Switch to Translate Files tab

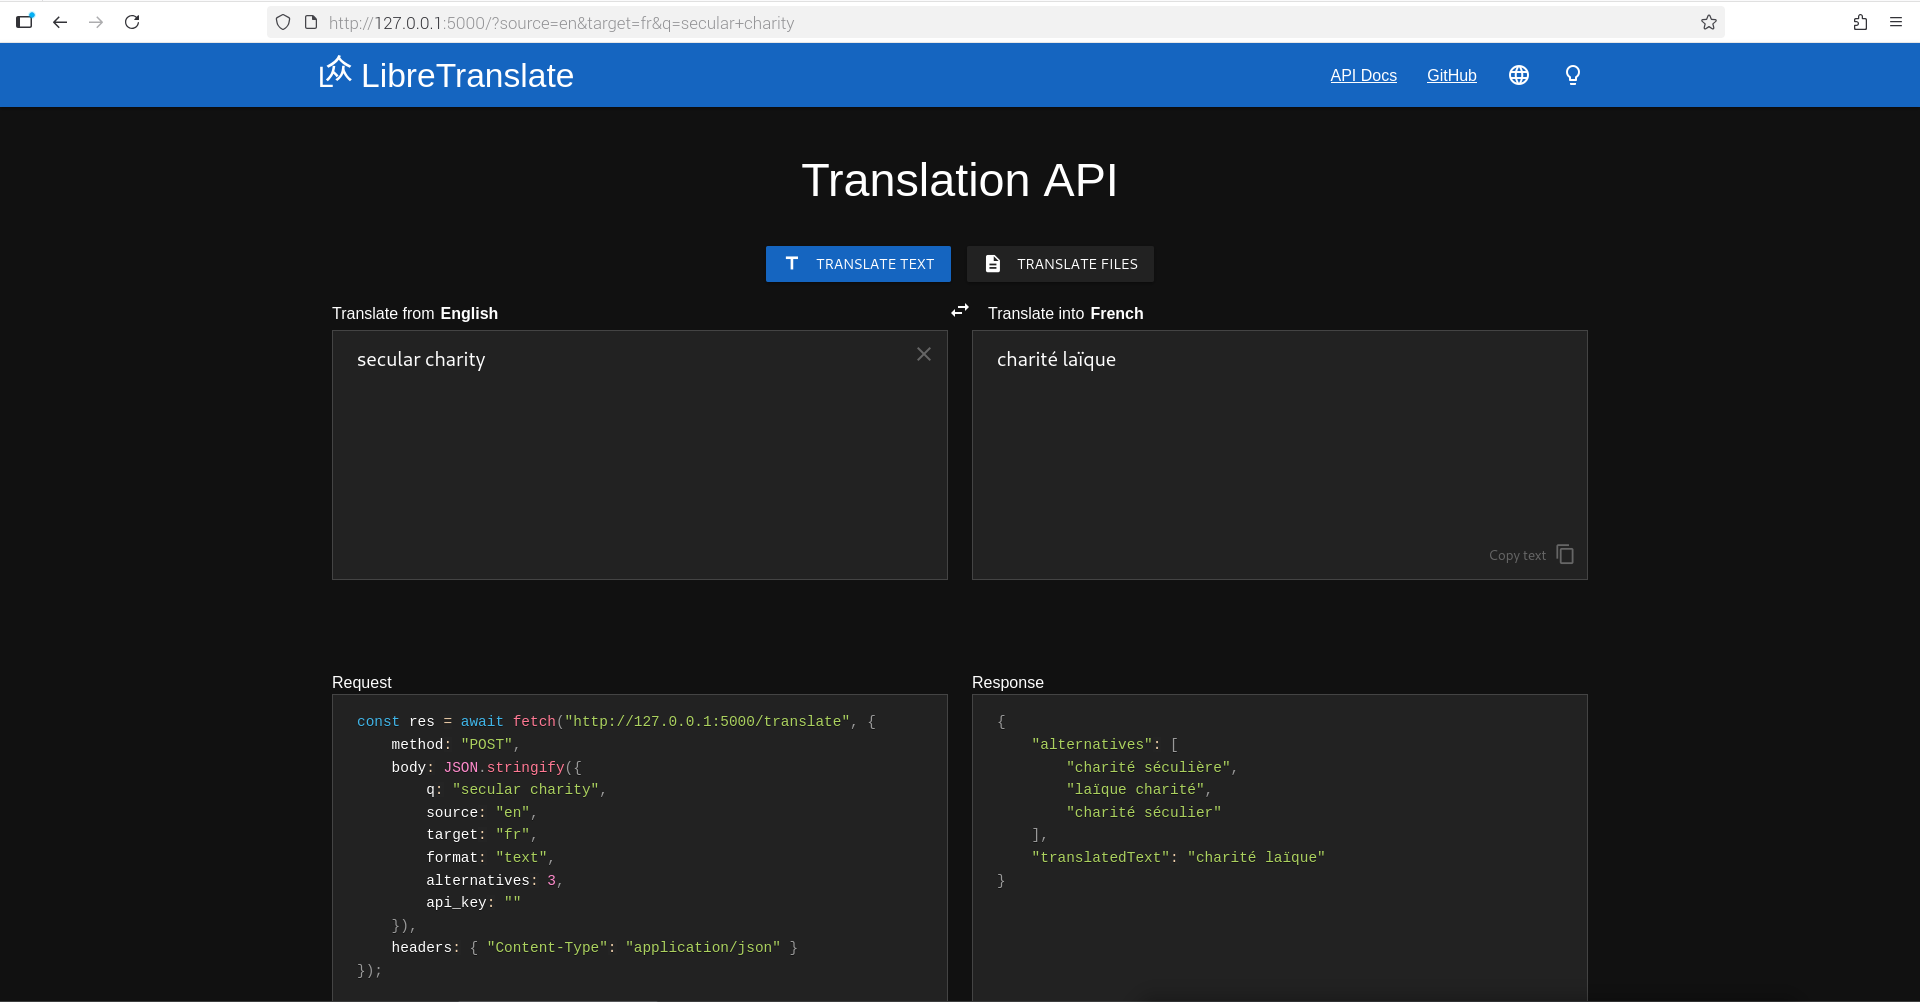point(1060,264)
